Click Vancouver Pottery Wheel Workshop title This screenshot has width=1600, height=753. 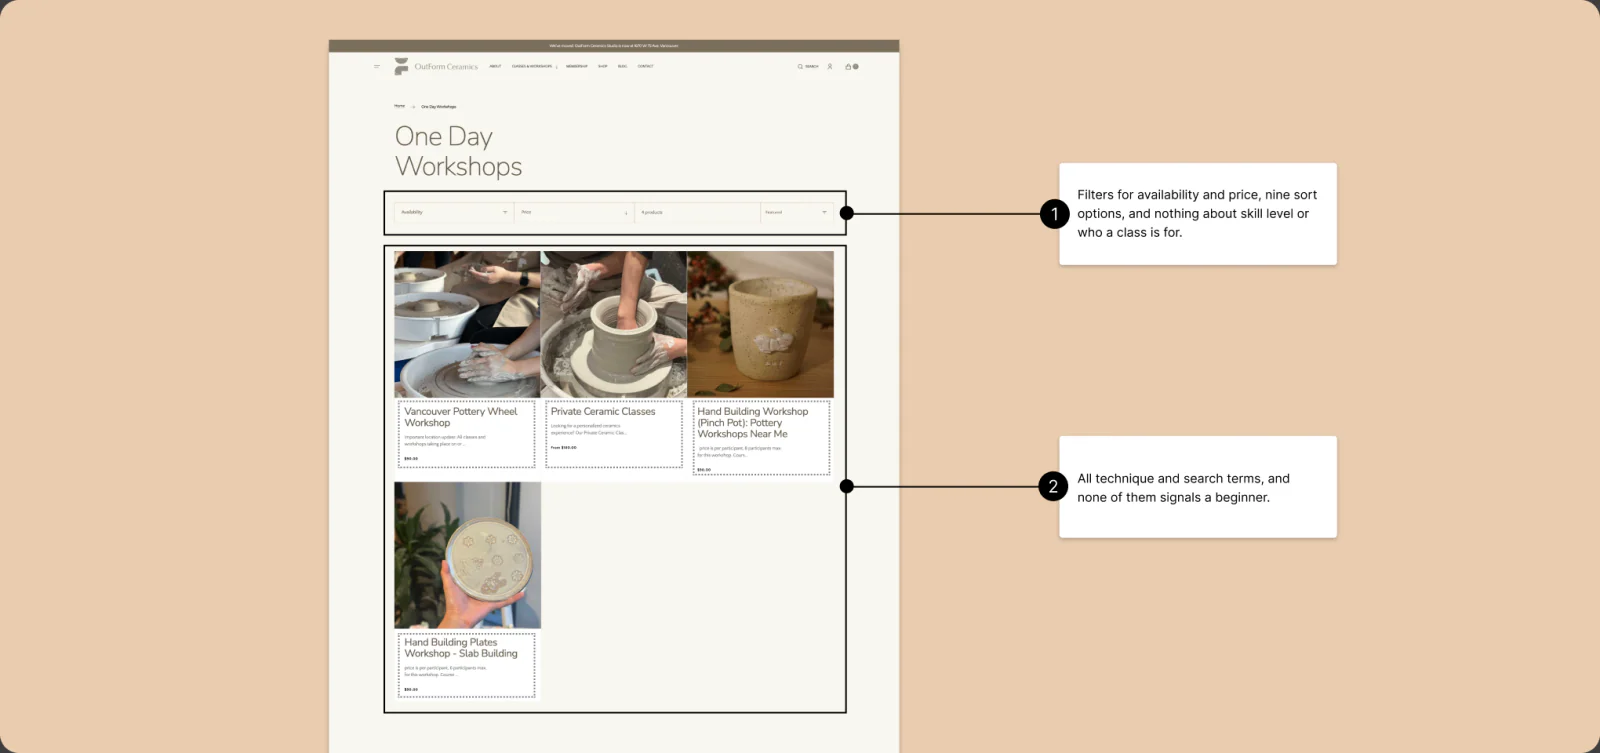[461, 417]
